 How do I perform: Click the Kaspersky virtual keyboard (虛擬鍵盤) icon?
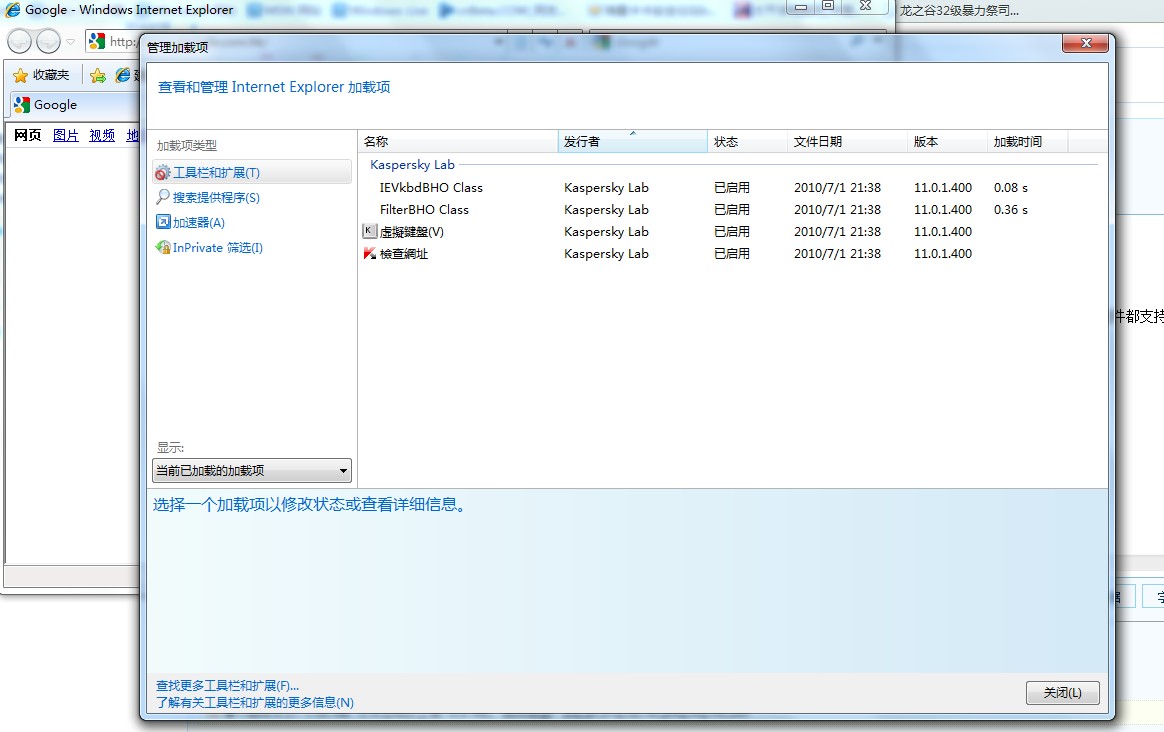(x=369, y=231)
